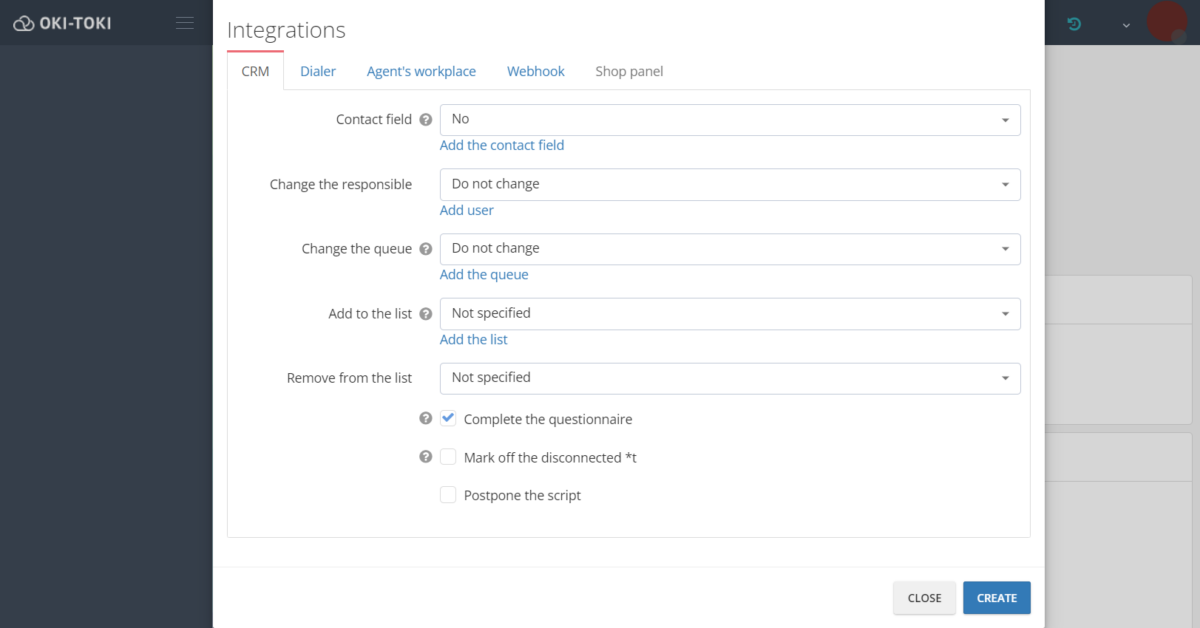
Task: Switch to the Dialer tab
Action: [317, 71]
